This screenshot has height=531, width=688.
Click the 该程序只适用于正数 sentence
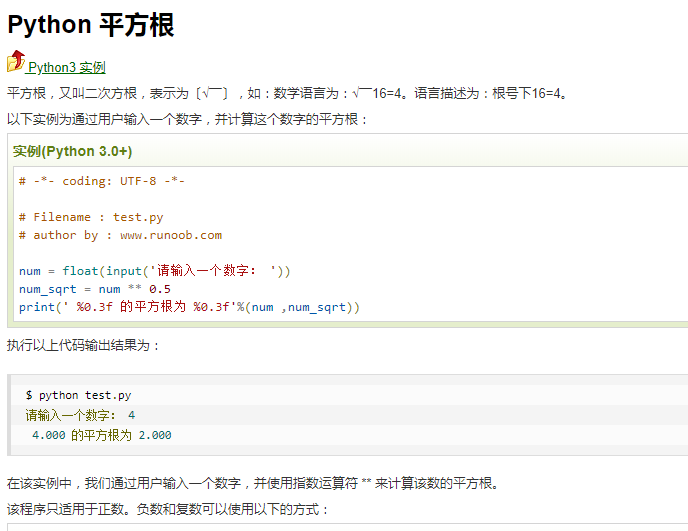[x=168, y=509]
